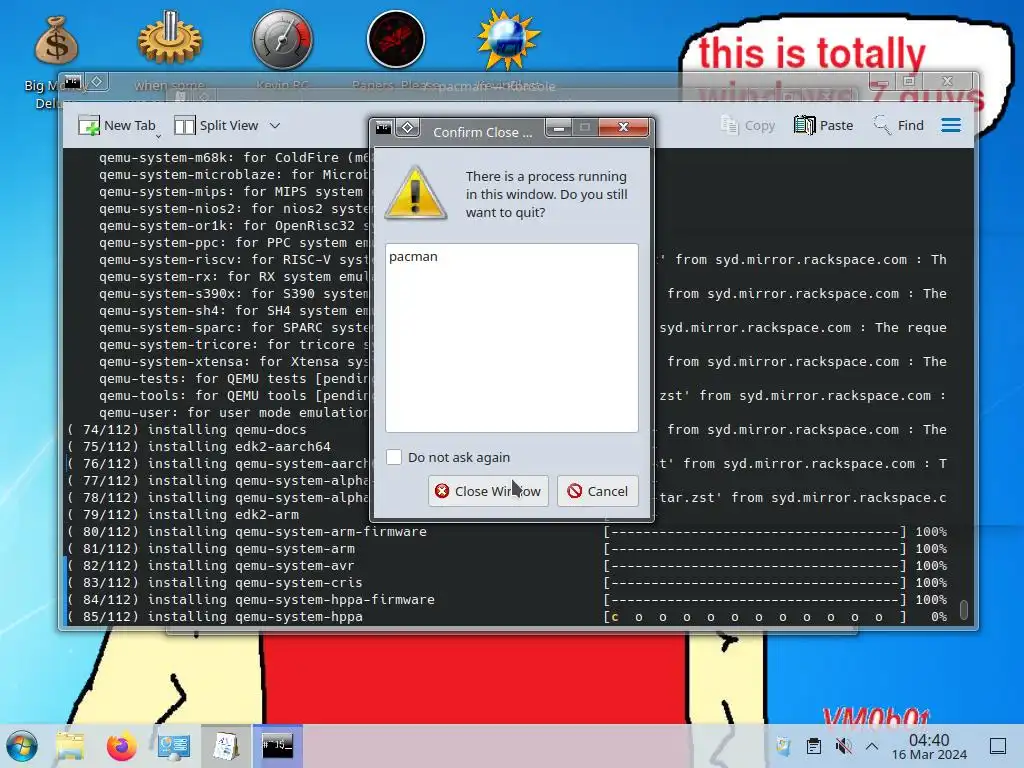Click the 'installing qemu-system-arm' terminal line
The image size is (1024, 768).
251,549
